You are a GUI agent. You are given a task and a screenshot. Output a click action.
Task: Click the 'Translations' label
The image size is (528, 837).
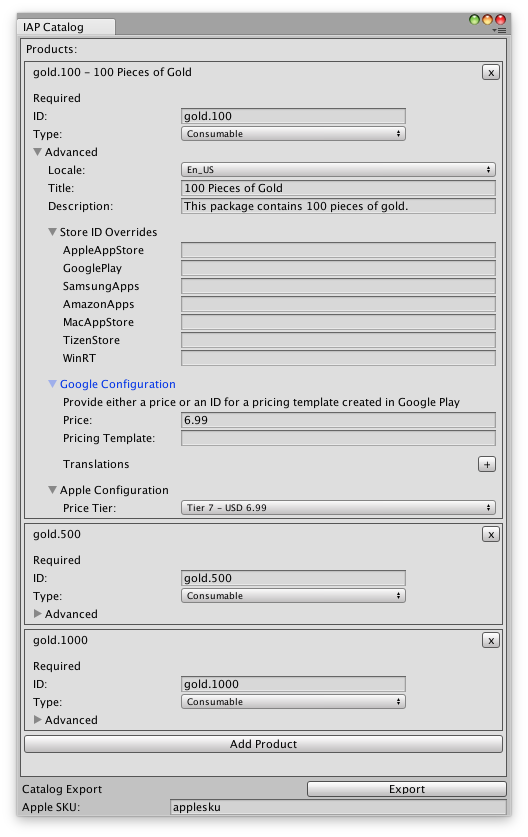click(96, 464)
